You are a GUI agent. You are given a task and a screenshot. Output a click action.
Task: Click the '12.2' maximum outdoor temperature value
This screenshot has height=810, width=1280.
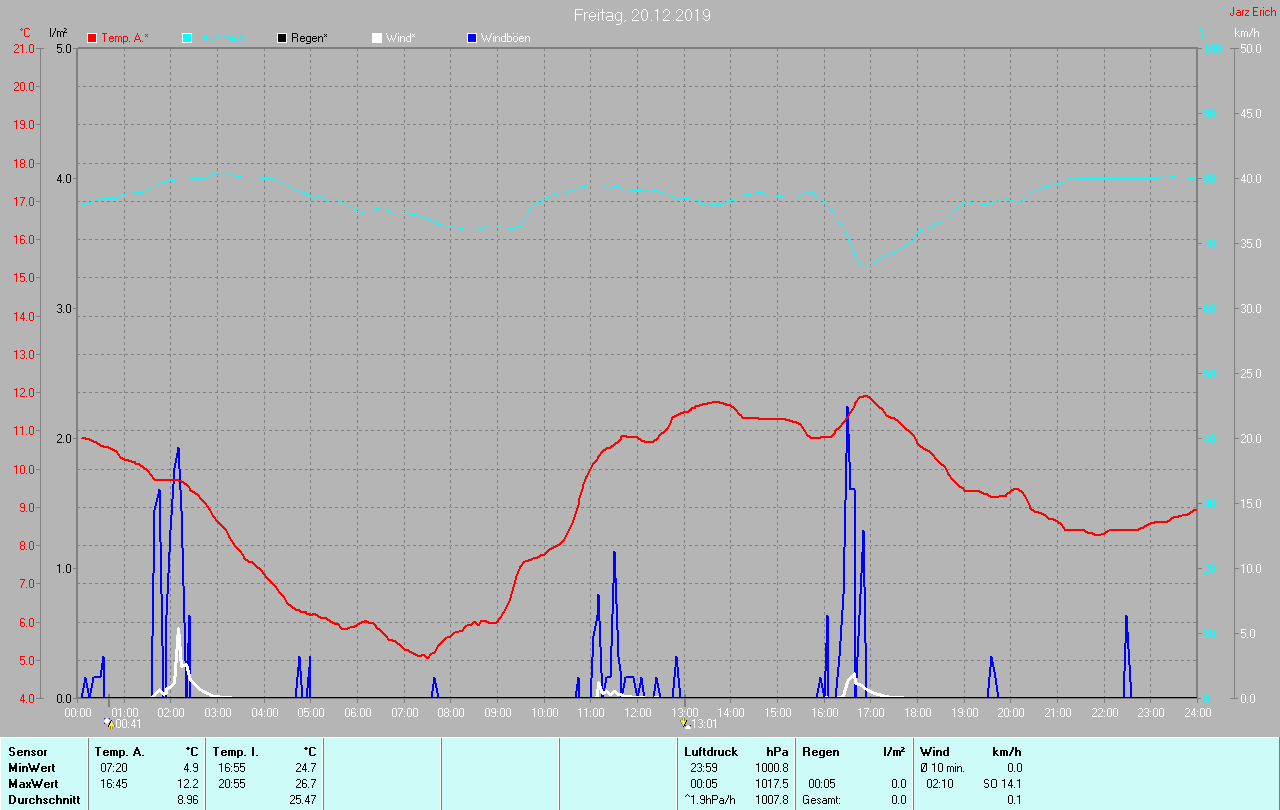188,784
